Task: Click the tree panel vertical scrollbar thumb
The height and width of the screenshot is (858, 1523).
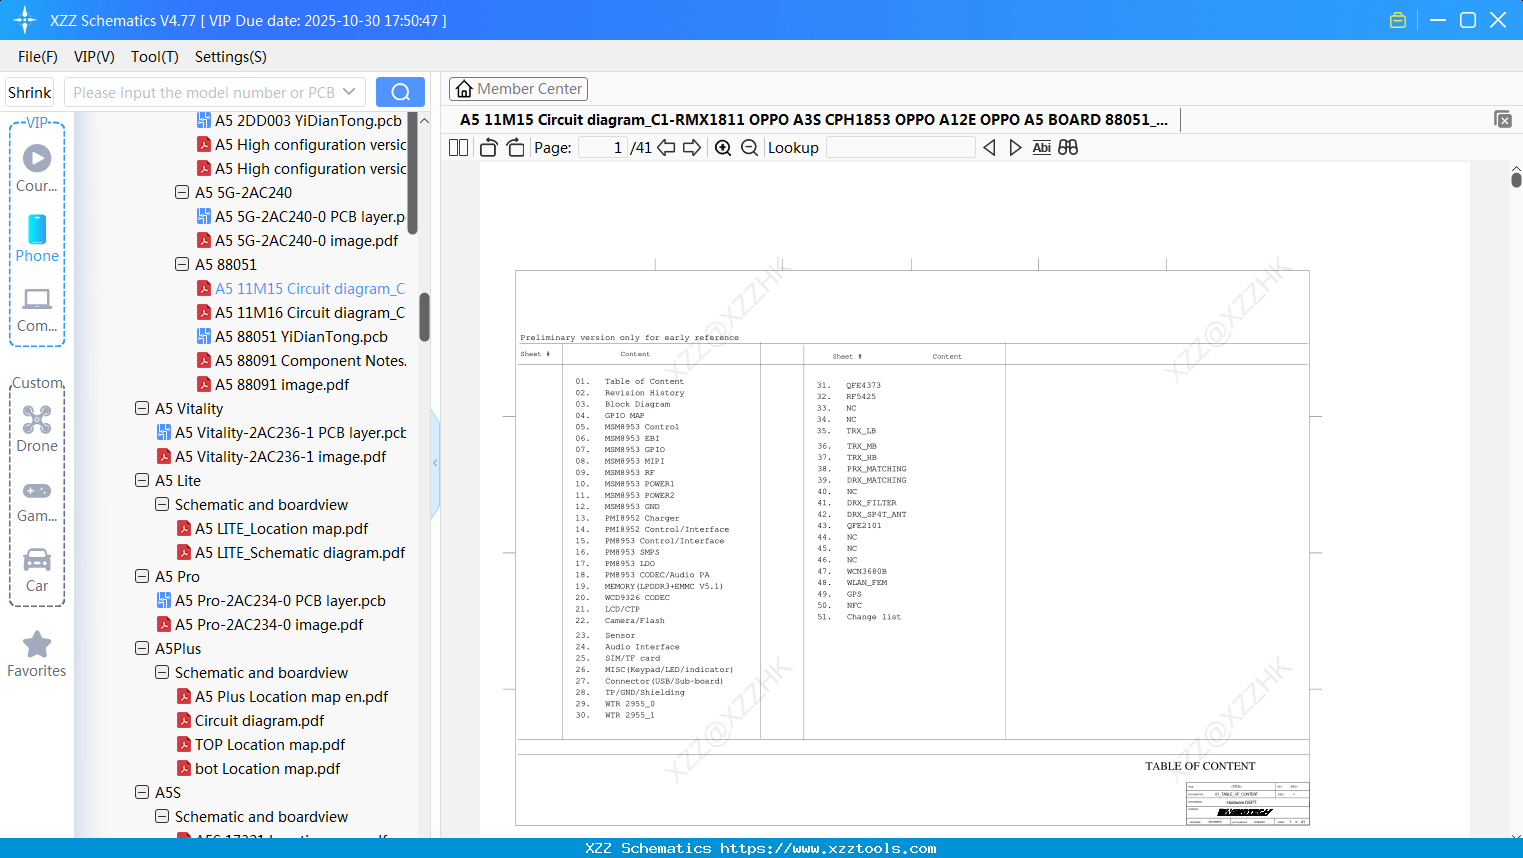Action: [424, 317]
